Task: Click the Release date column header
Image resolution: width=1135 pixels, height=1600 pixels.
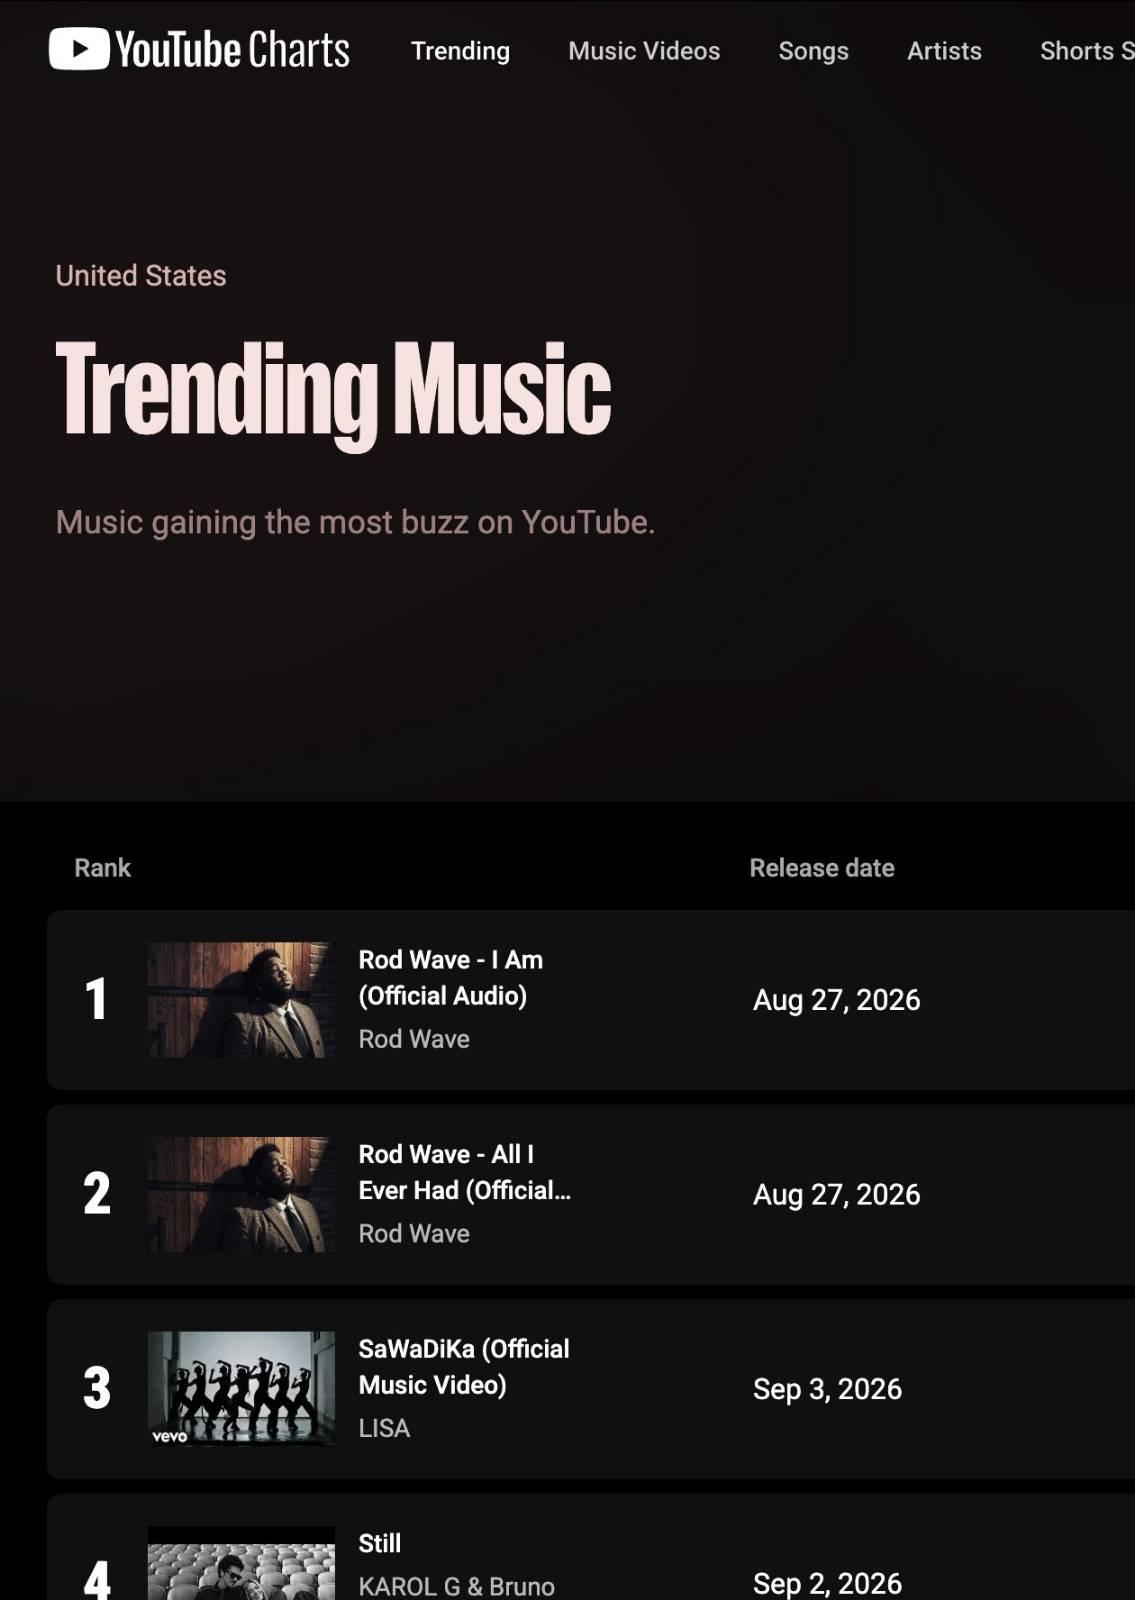Action: 822,868
